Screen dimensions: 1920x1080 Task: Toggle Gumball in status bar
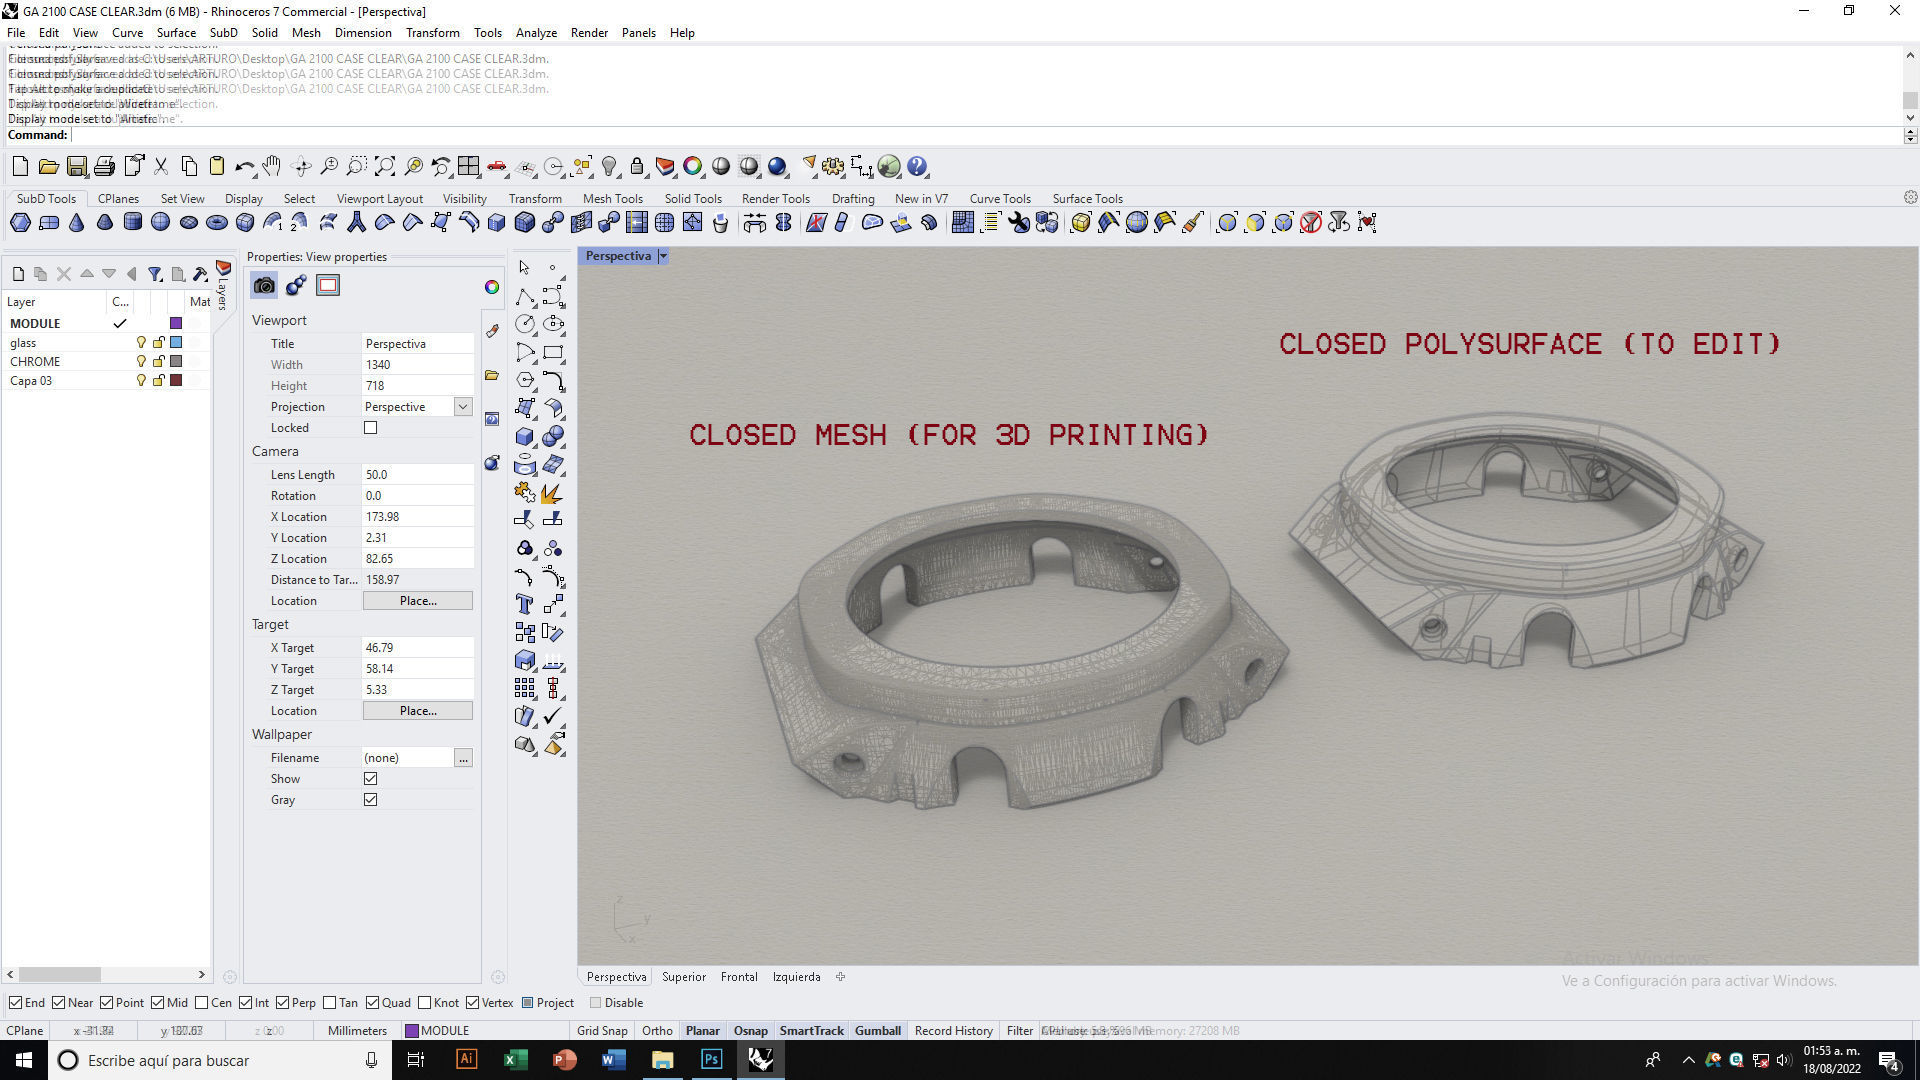click(878, 1031)
